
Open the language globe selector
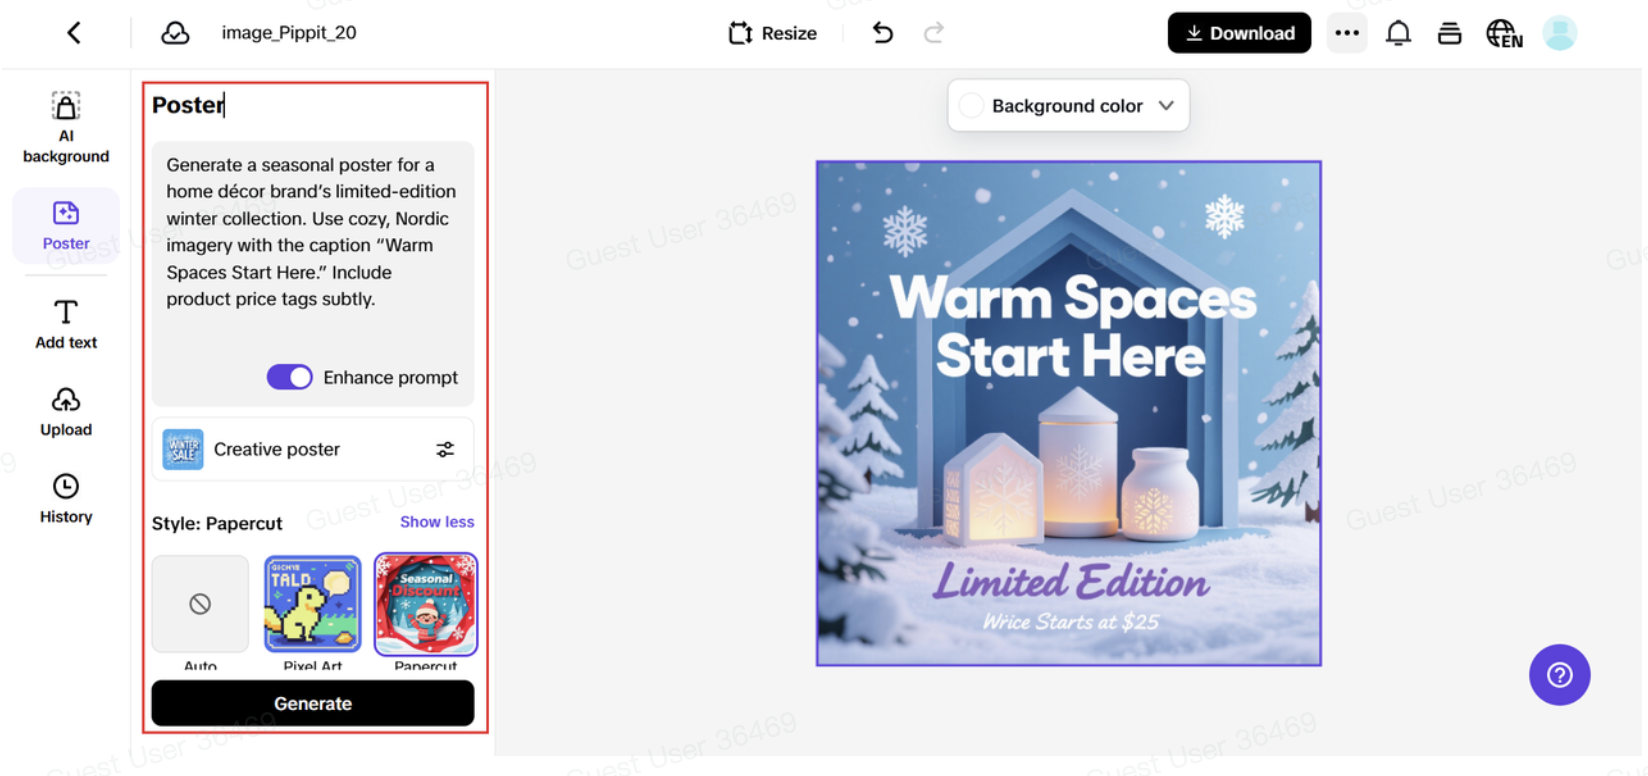(x=1503, y=33)
